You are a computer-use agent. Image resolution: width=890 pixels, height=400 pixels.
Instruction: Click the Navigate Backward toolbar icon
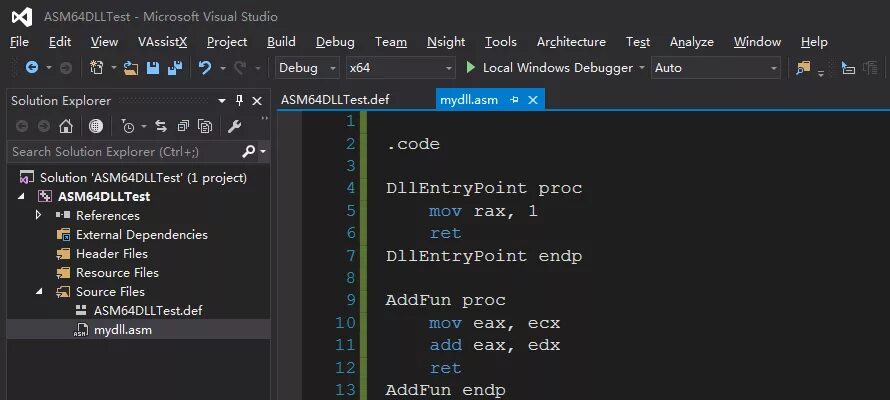(32, 68)
